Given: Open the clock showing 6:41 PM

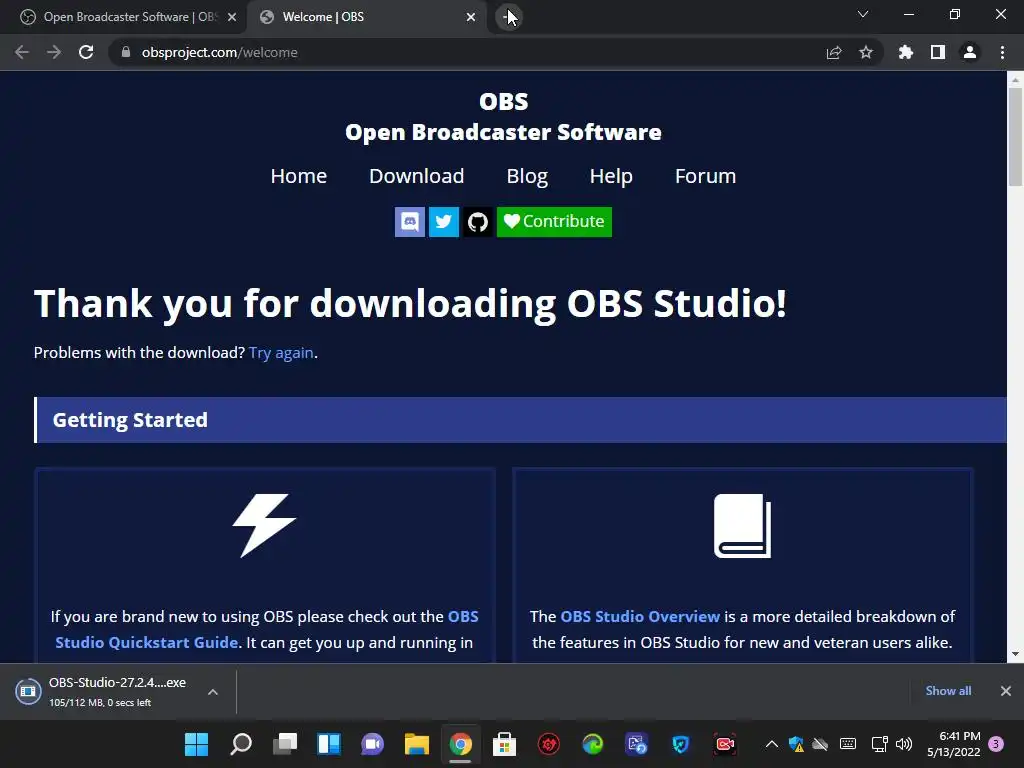Looking at the screenshot, I should pos(954,744).
